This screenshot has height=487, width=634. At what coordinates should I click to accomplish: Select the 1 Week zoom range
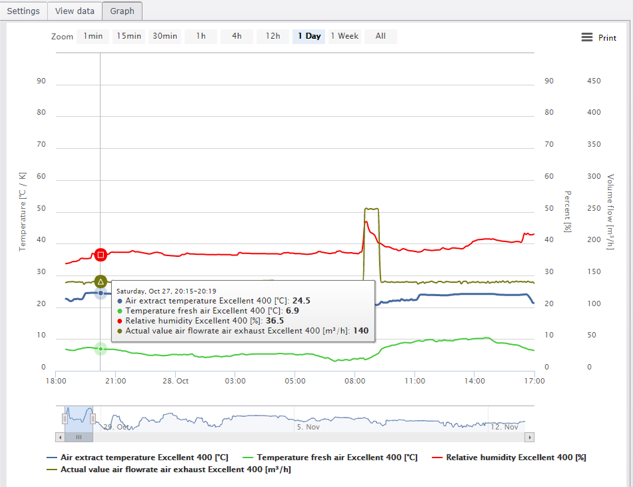coord(345,36)
